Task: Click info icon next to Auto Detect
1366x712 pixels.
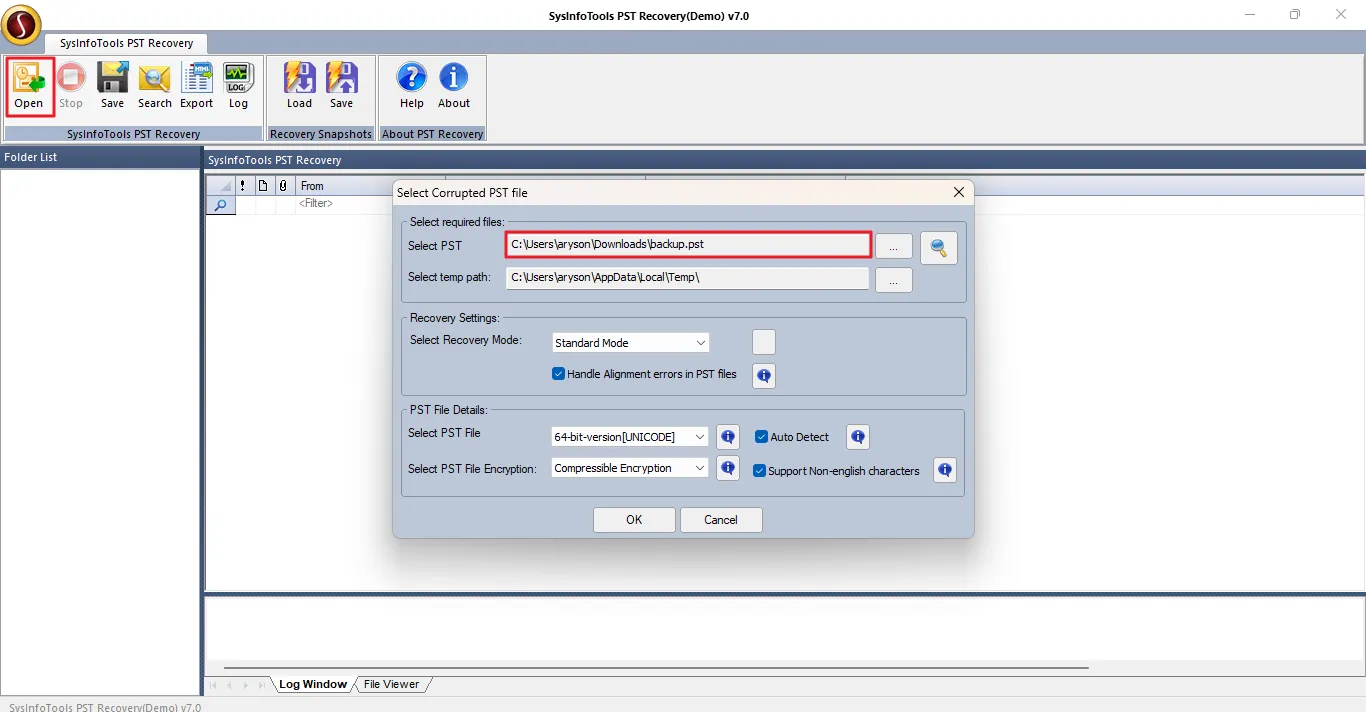Action: [857, 437]
